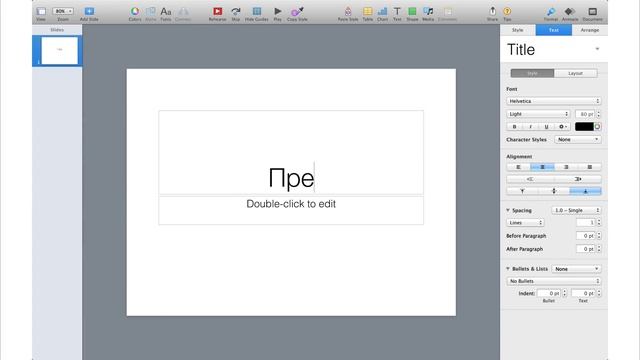Viewport: 640px width, 360px height.
Task: Open the 1.0 - Single spacing dropdown
Action: 576,210
